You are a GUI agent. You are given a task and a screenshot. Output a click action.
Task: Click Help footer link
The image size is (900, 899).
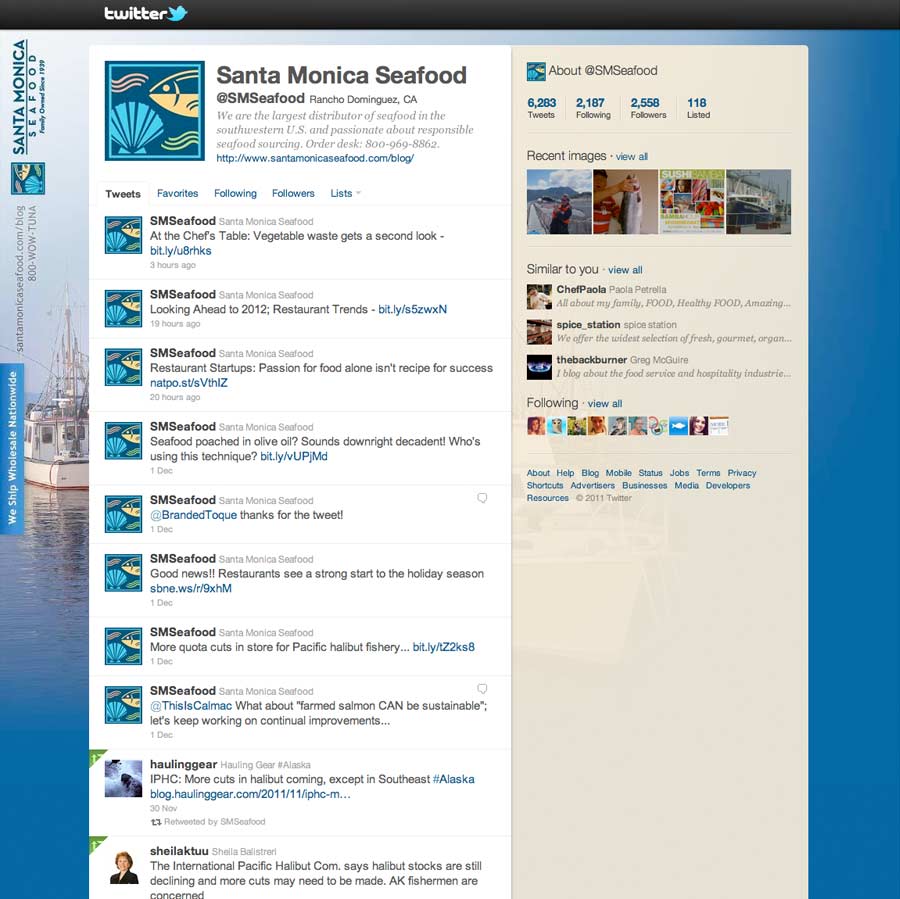point(565,473)
